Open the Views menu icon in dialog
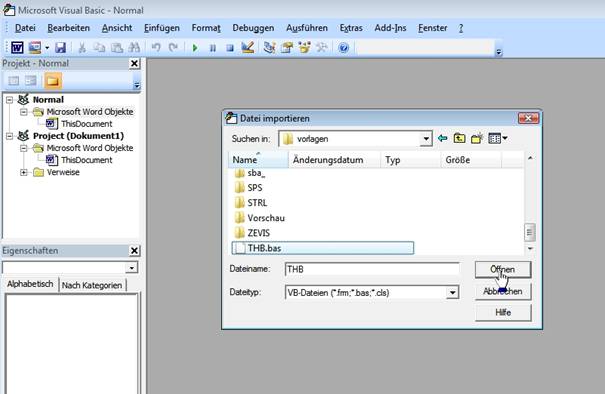Viewport: 605px width, 394px height. tap(498, 138)
